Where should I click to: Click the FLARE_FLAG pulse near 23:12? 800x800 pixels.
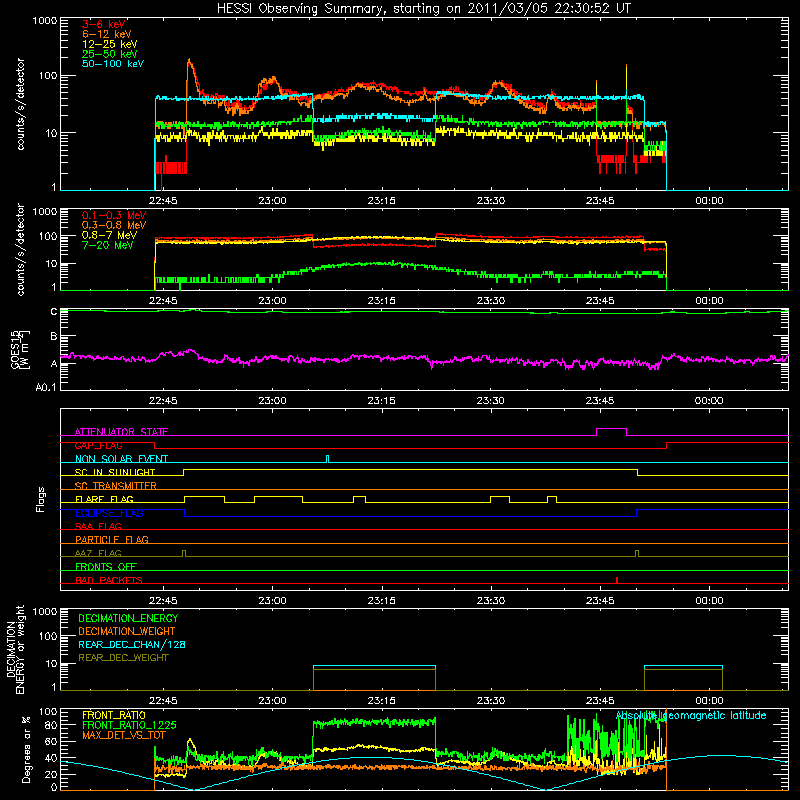[359, 497]
